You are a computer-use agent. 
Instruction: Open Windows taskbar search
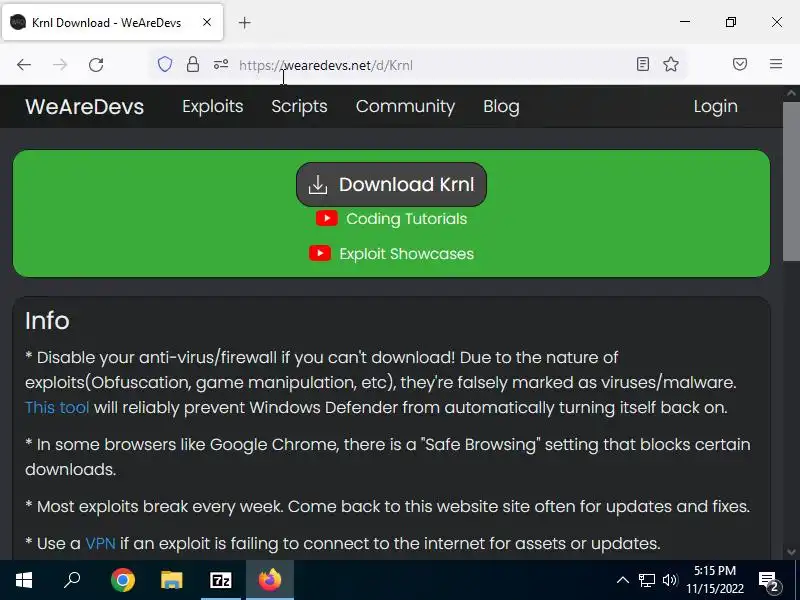(x=72, y=580)
